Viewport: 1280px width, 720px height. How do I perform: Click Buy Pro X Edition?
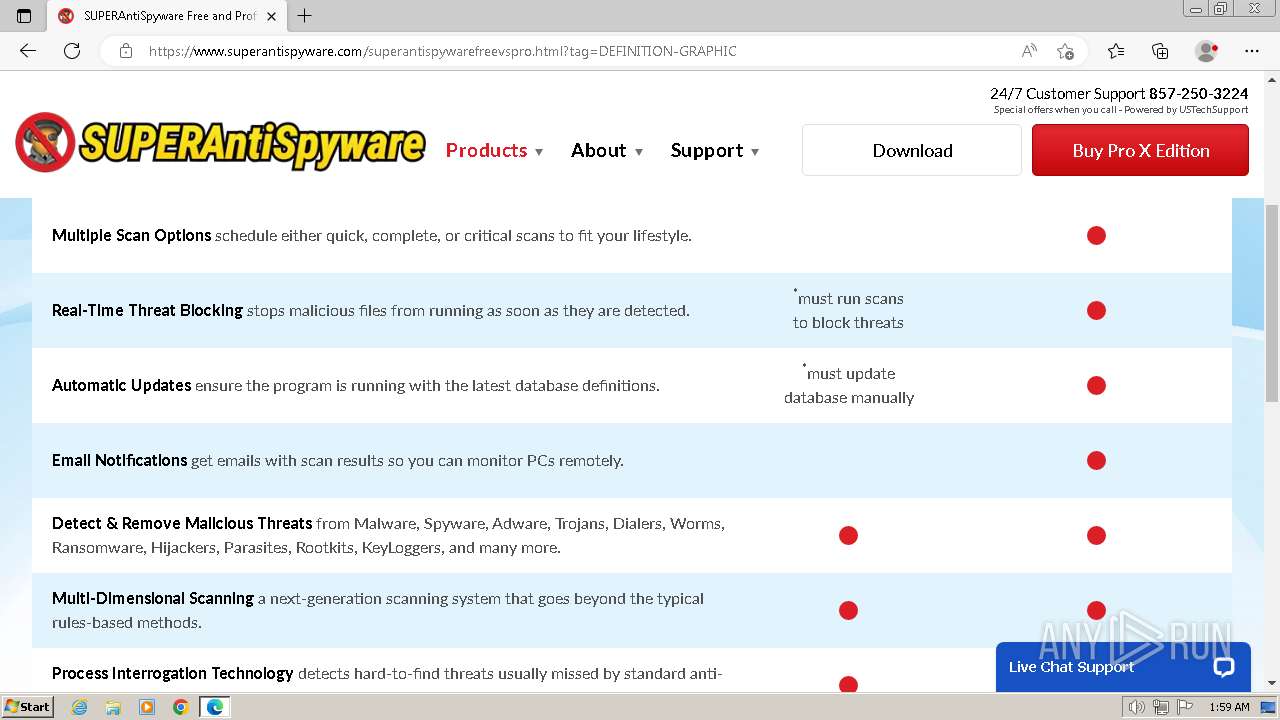click(x=1140, y=150)
